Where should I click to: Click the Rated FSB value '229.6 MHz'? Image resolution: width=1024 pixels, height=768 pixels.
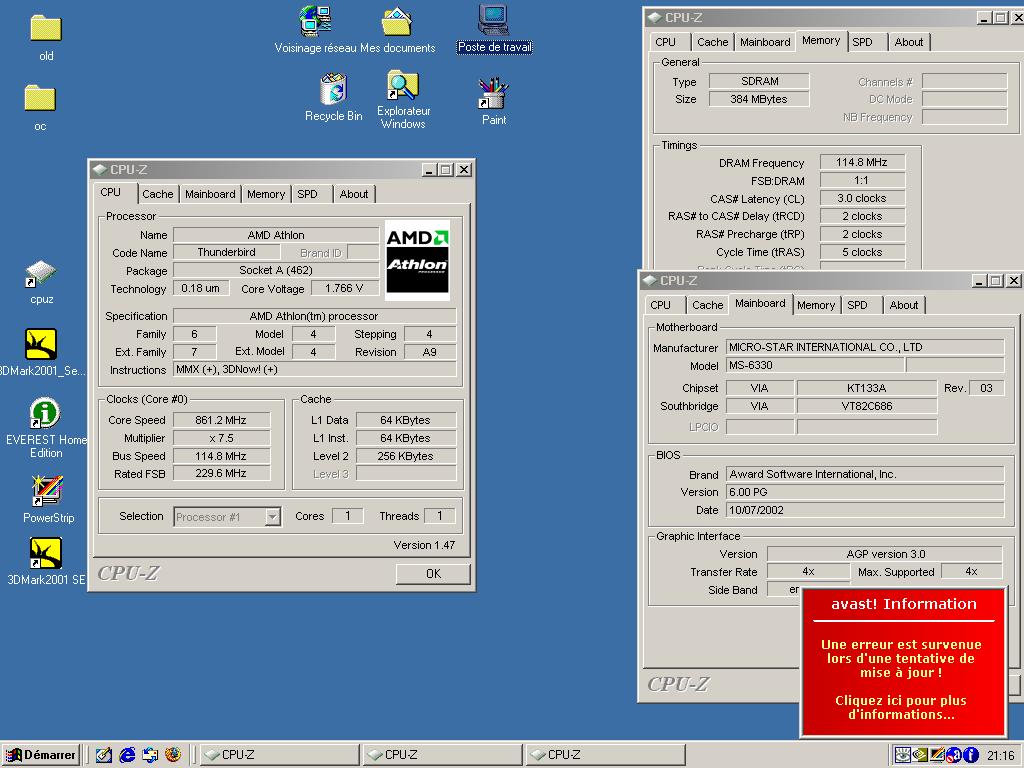(x=221, y=473)
